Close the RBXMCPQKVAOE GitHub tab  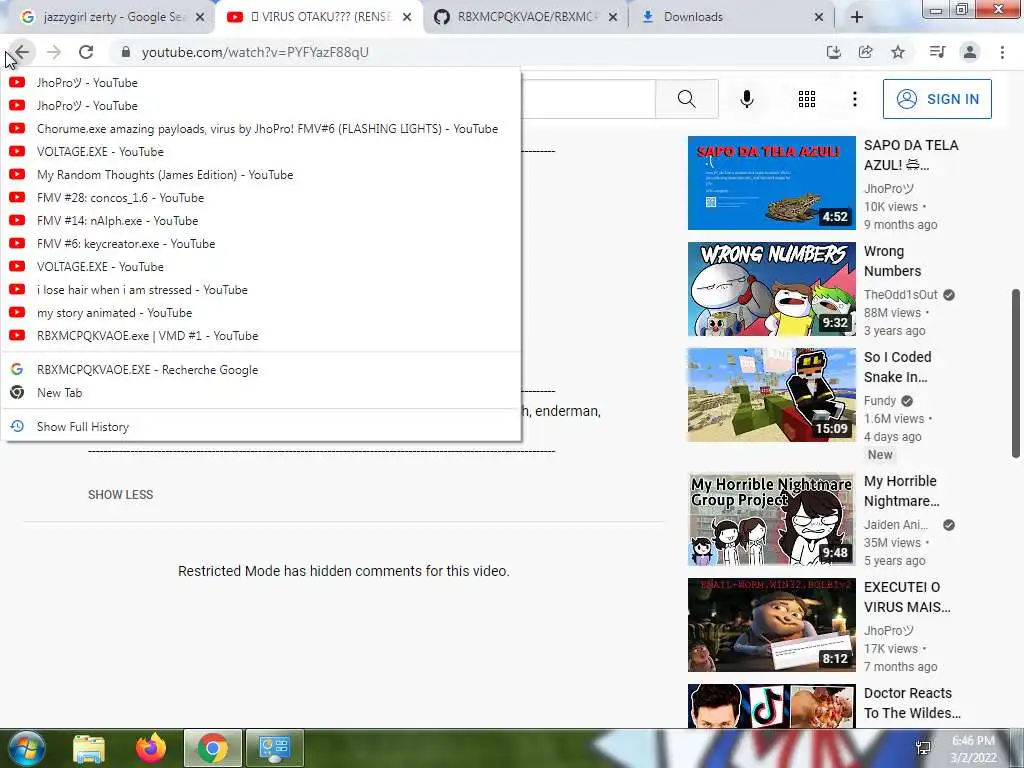[613, 18]
